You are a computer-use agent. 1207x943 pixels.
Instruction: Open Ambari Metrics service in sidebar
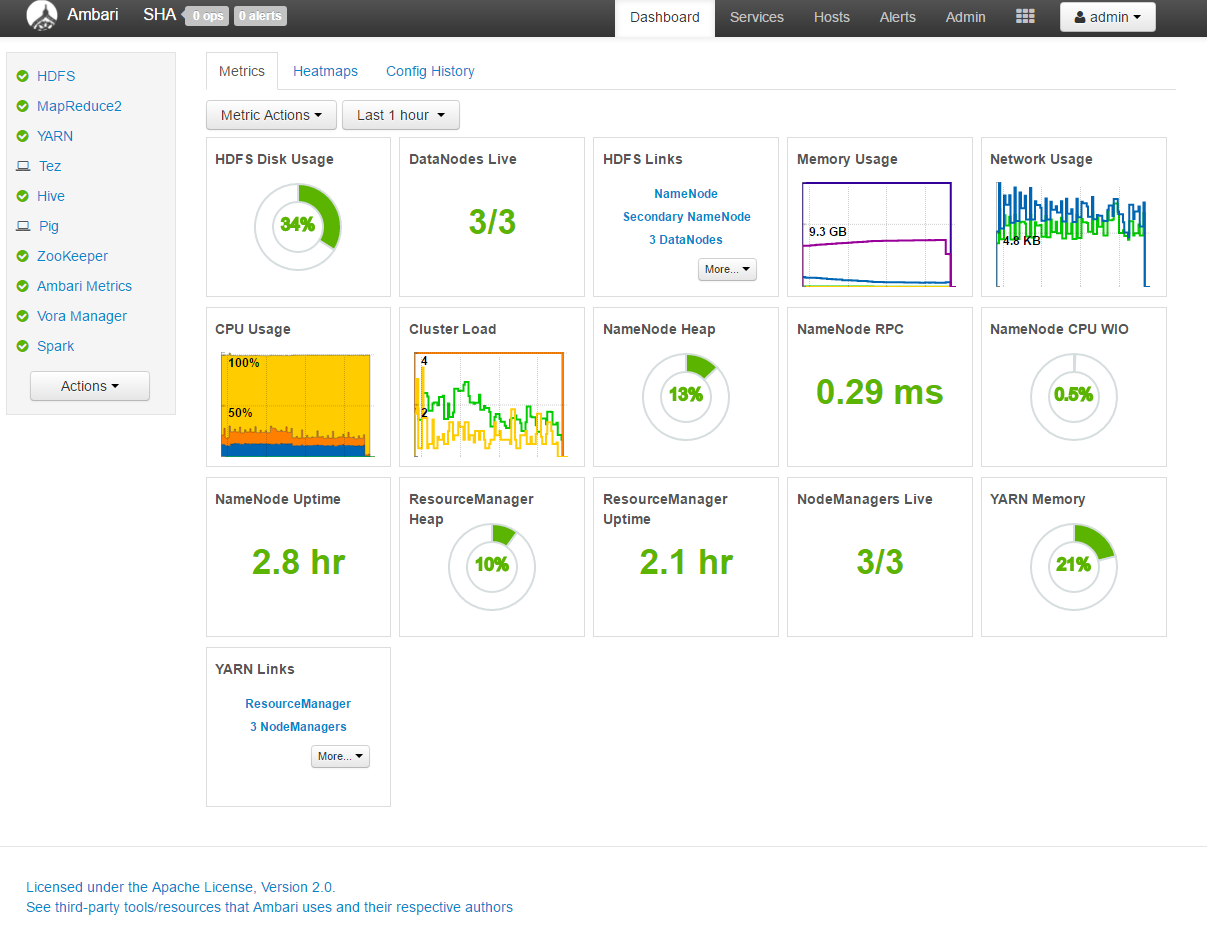click(84, 286)
